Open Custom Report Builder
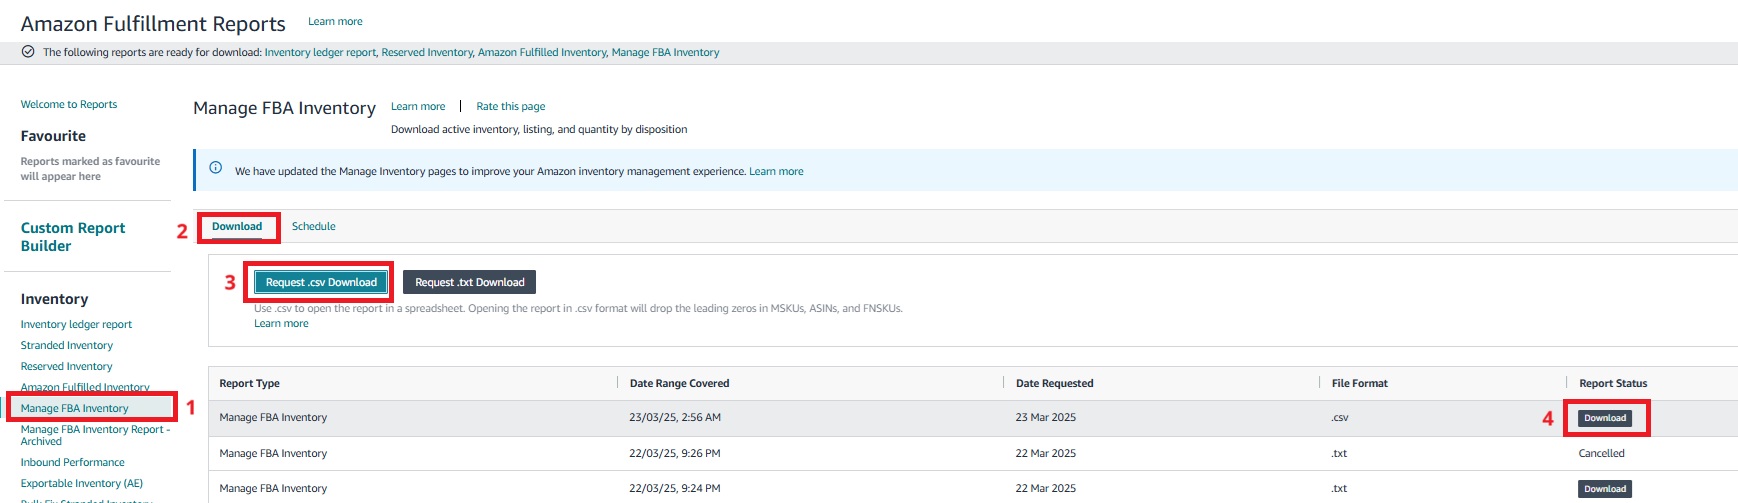This screenshot has height=503, width=1738. pyautogui.click(x=73, y=237)
